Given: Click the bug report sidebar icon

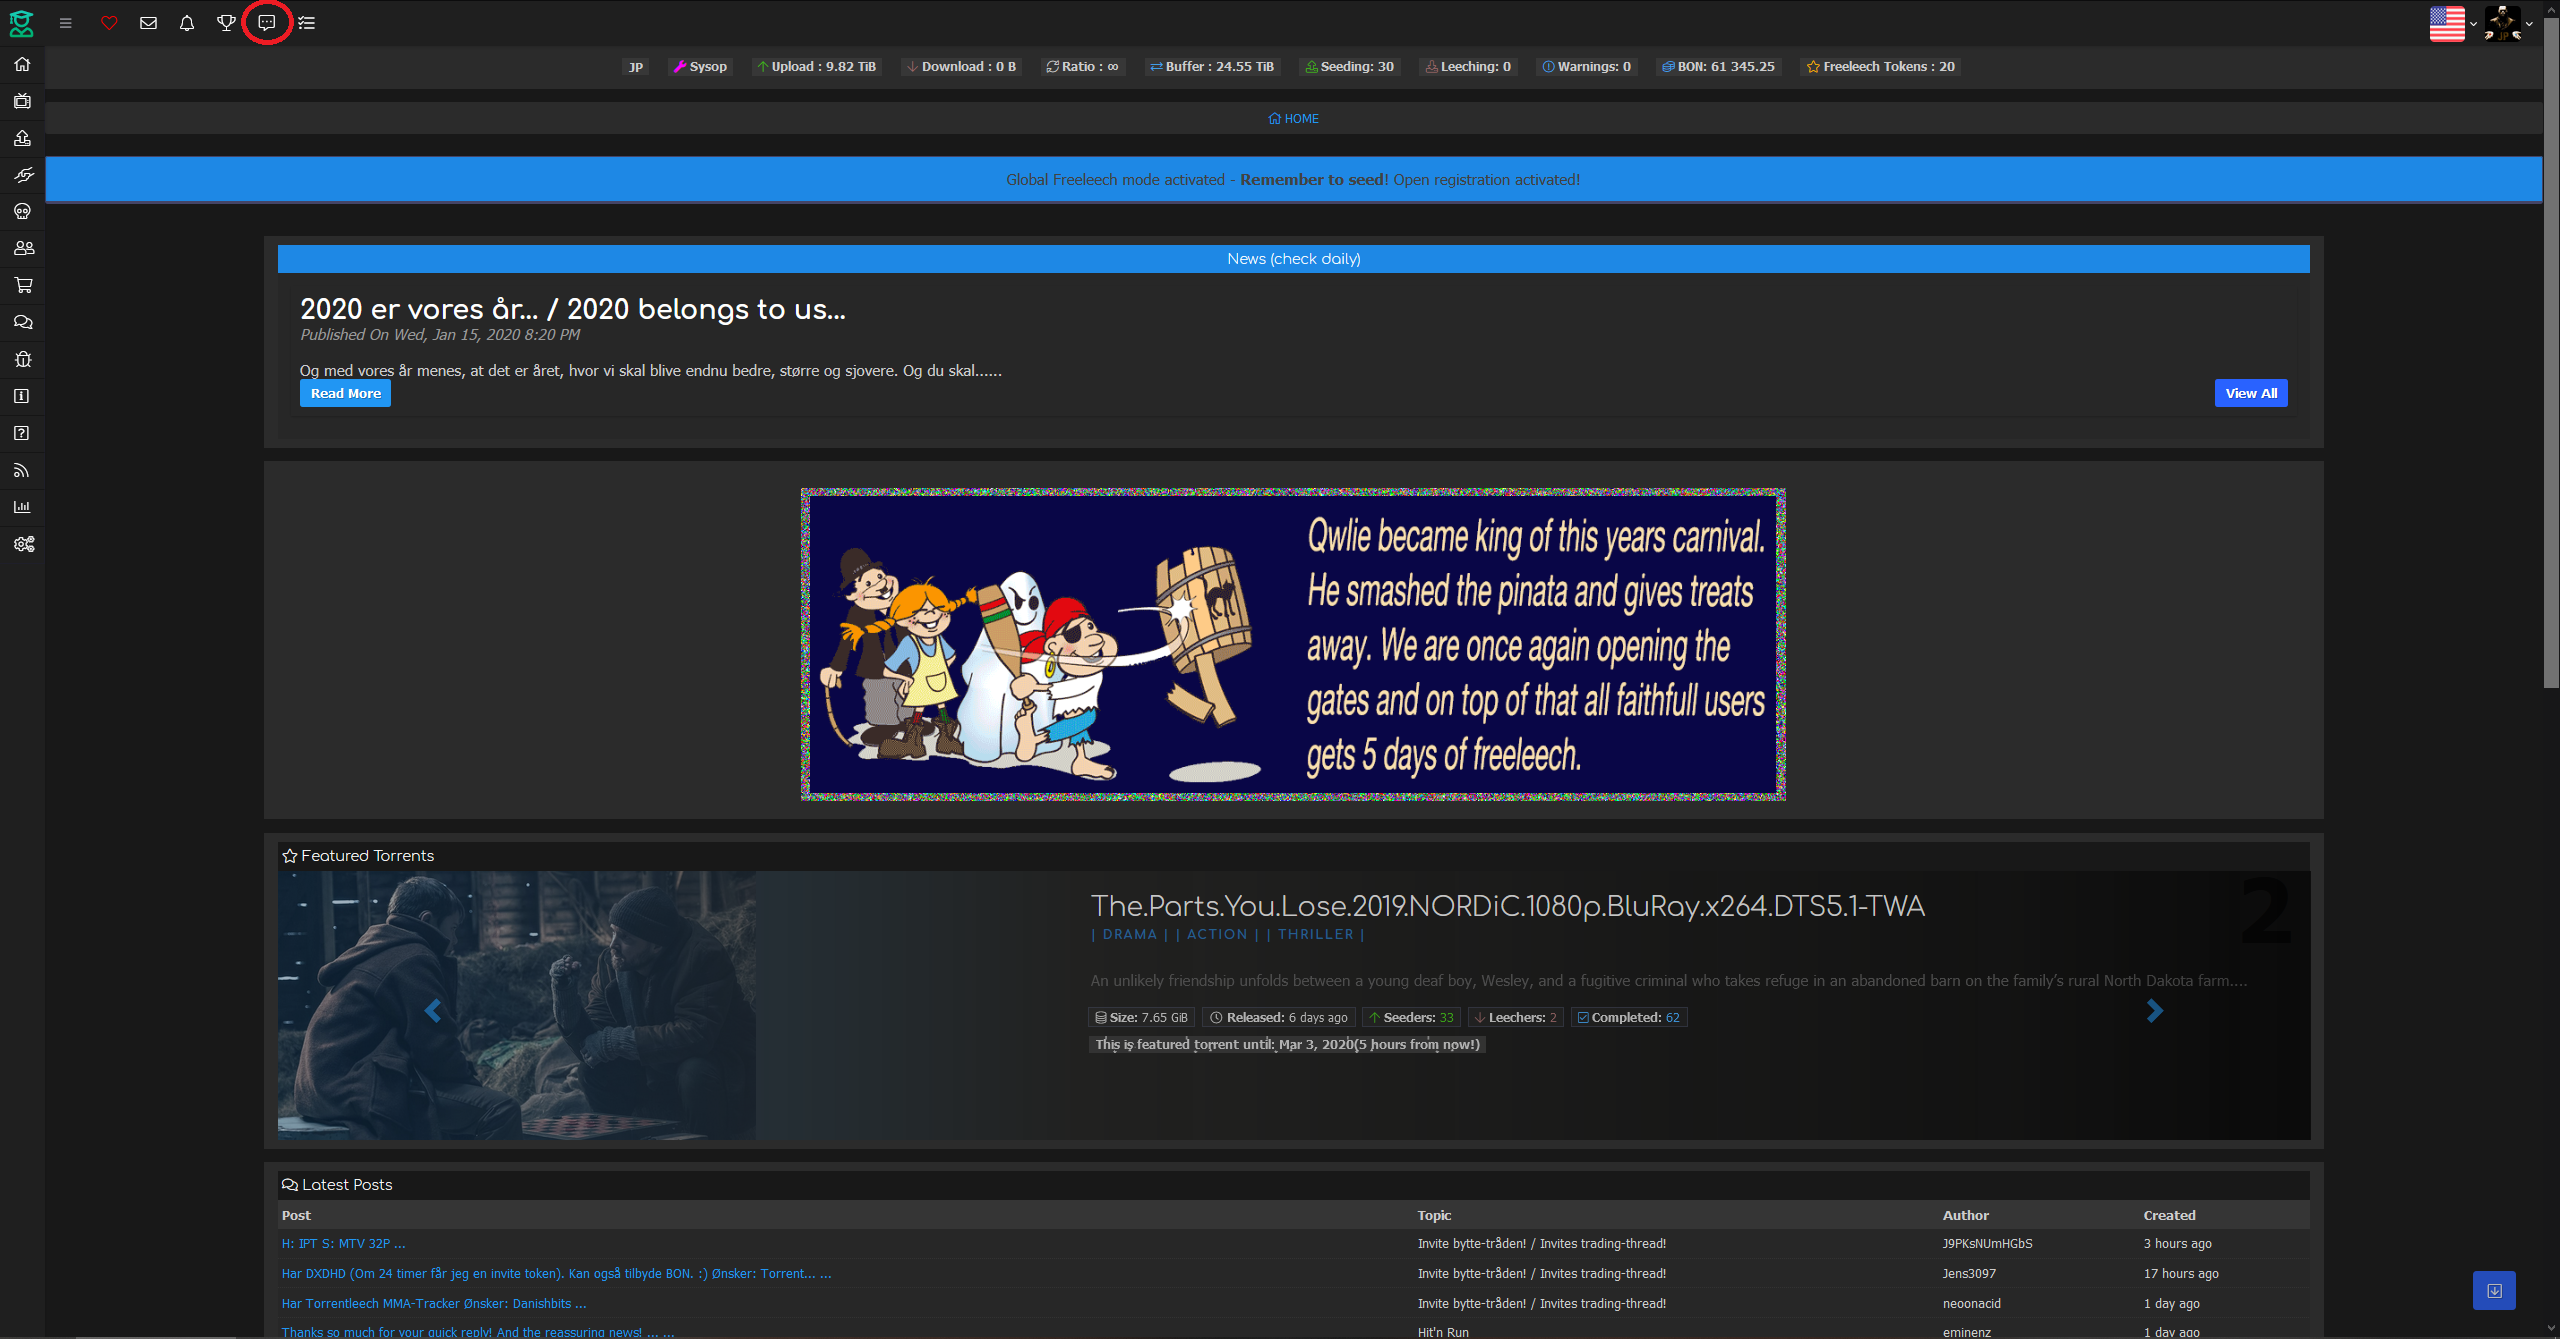Looking at the screenshot, I should pyautogui.click(x=23, y=359).
